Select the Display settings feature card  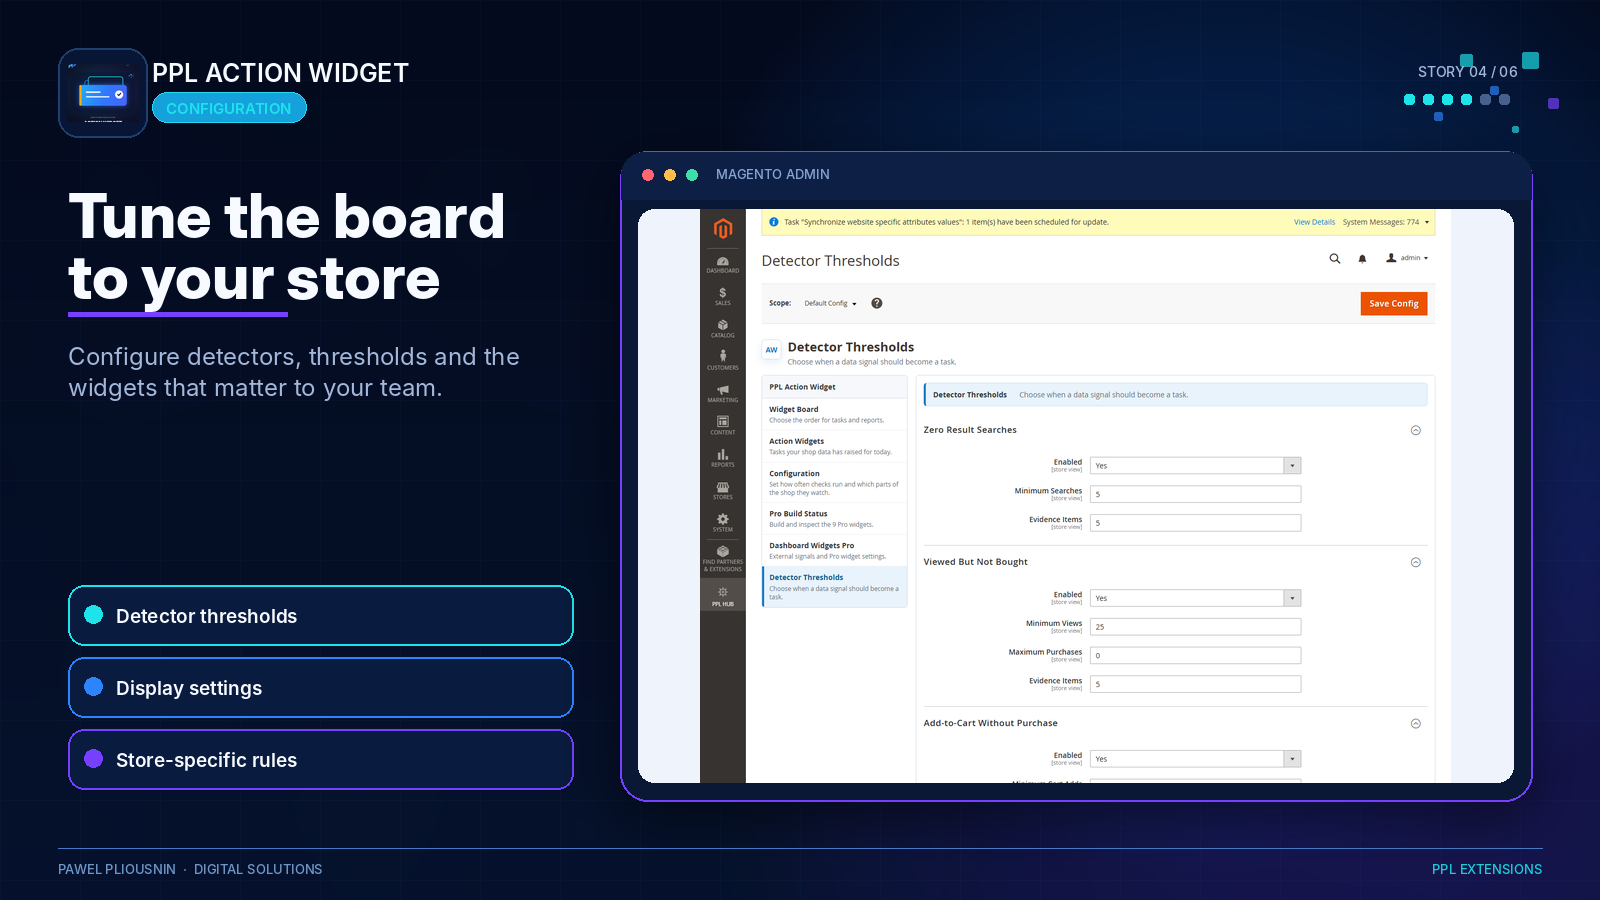click(x=321, y=688)
